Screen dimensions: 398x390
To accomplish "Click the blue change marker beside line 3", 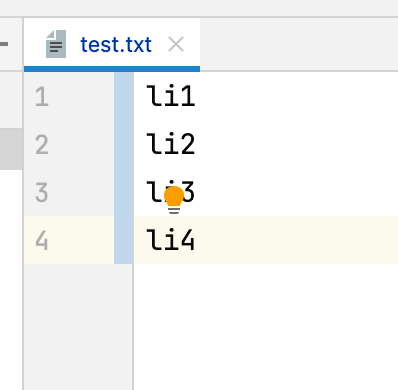I will click(123, 192).
